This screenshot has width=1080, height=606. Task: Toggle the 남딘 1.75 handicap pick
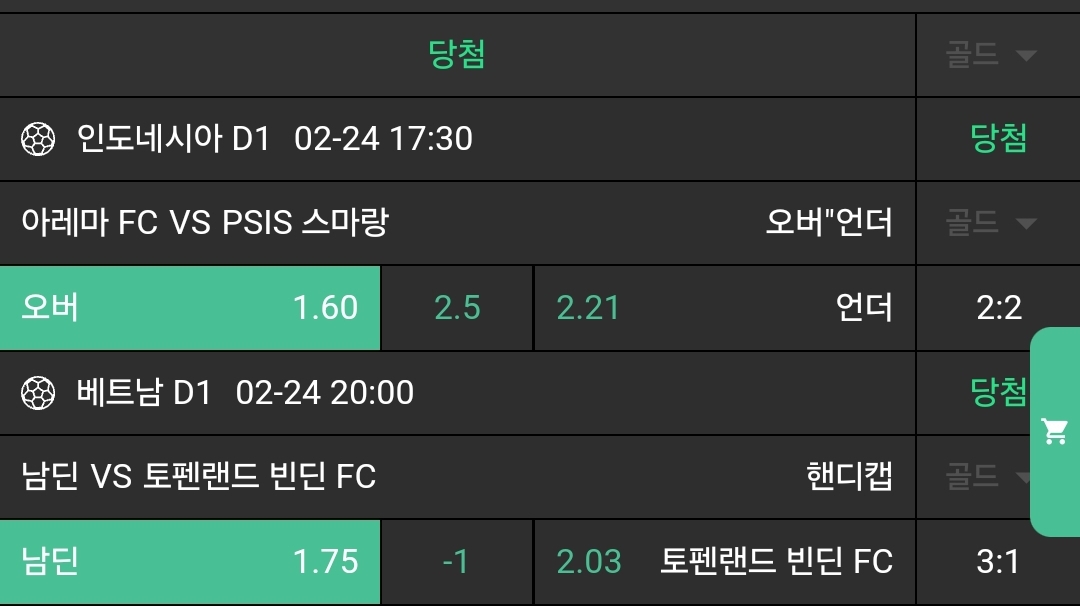coord(190,562)
